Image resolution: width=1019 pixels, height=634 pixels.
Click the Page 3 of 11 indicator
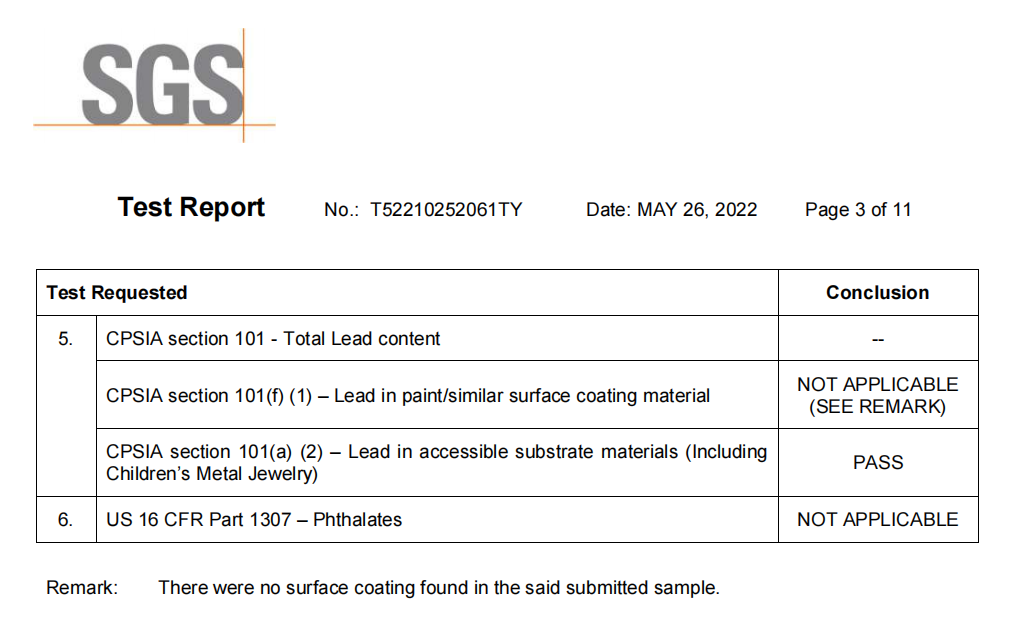pos(858,210)
